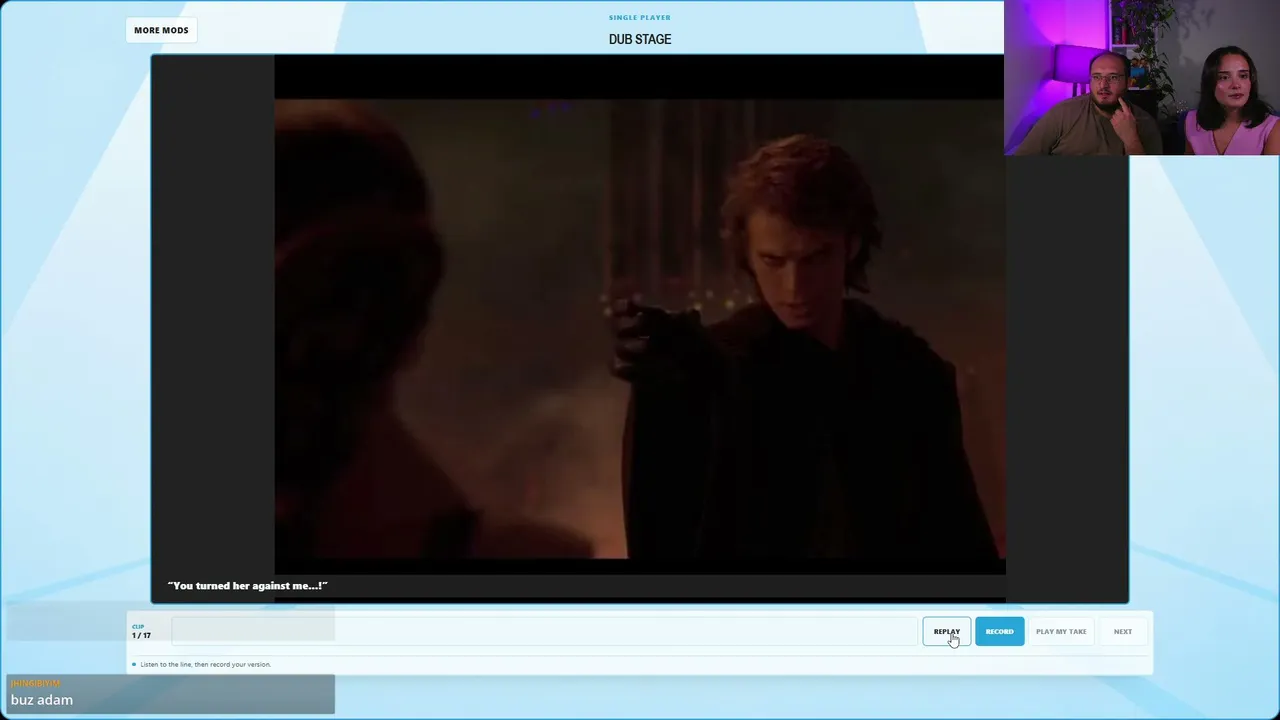Image resolution: width=1280 pixels, height=720 pixels.
Task: Click the SINGLE PLAYER label
Action: click(640, 17)
